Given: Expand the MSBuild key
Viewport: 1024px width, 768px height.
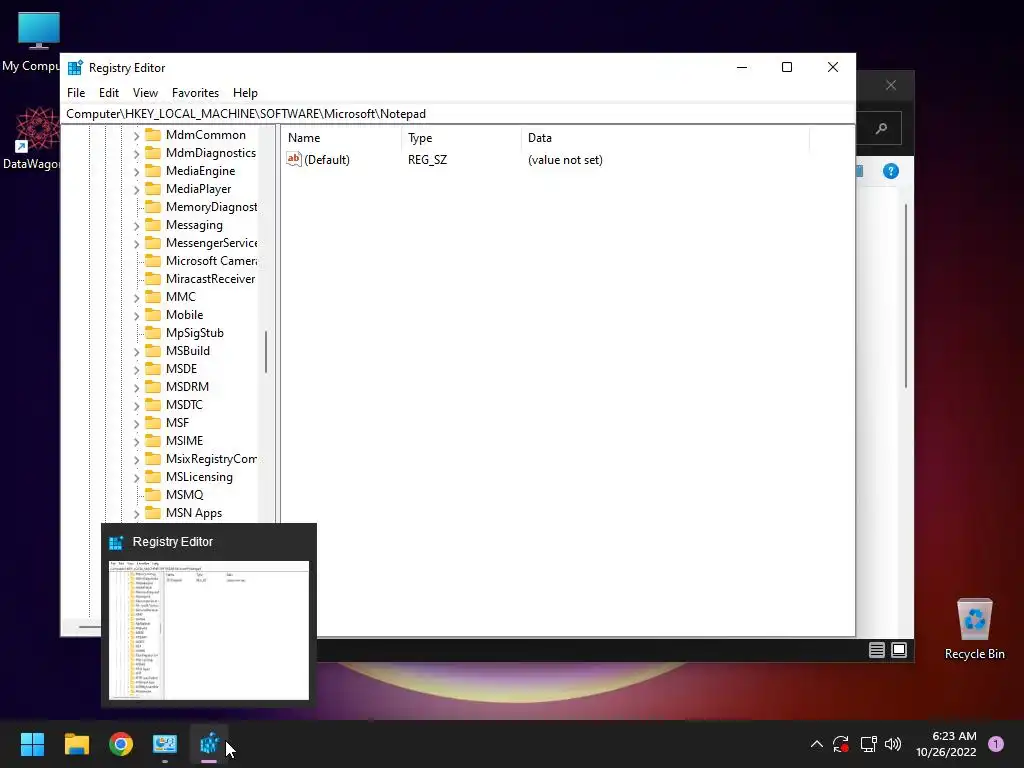Looking at the screenshot, I should pyautogui.click(x=136, y=351).
